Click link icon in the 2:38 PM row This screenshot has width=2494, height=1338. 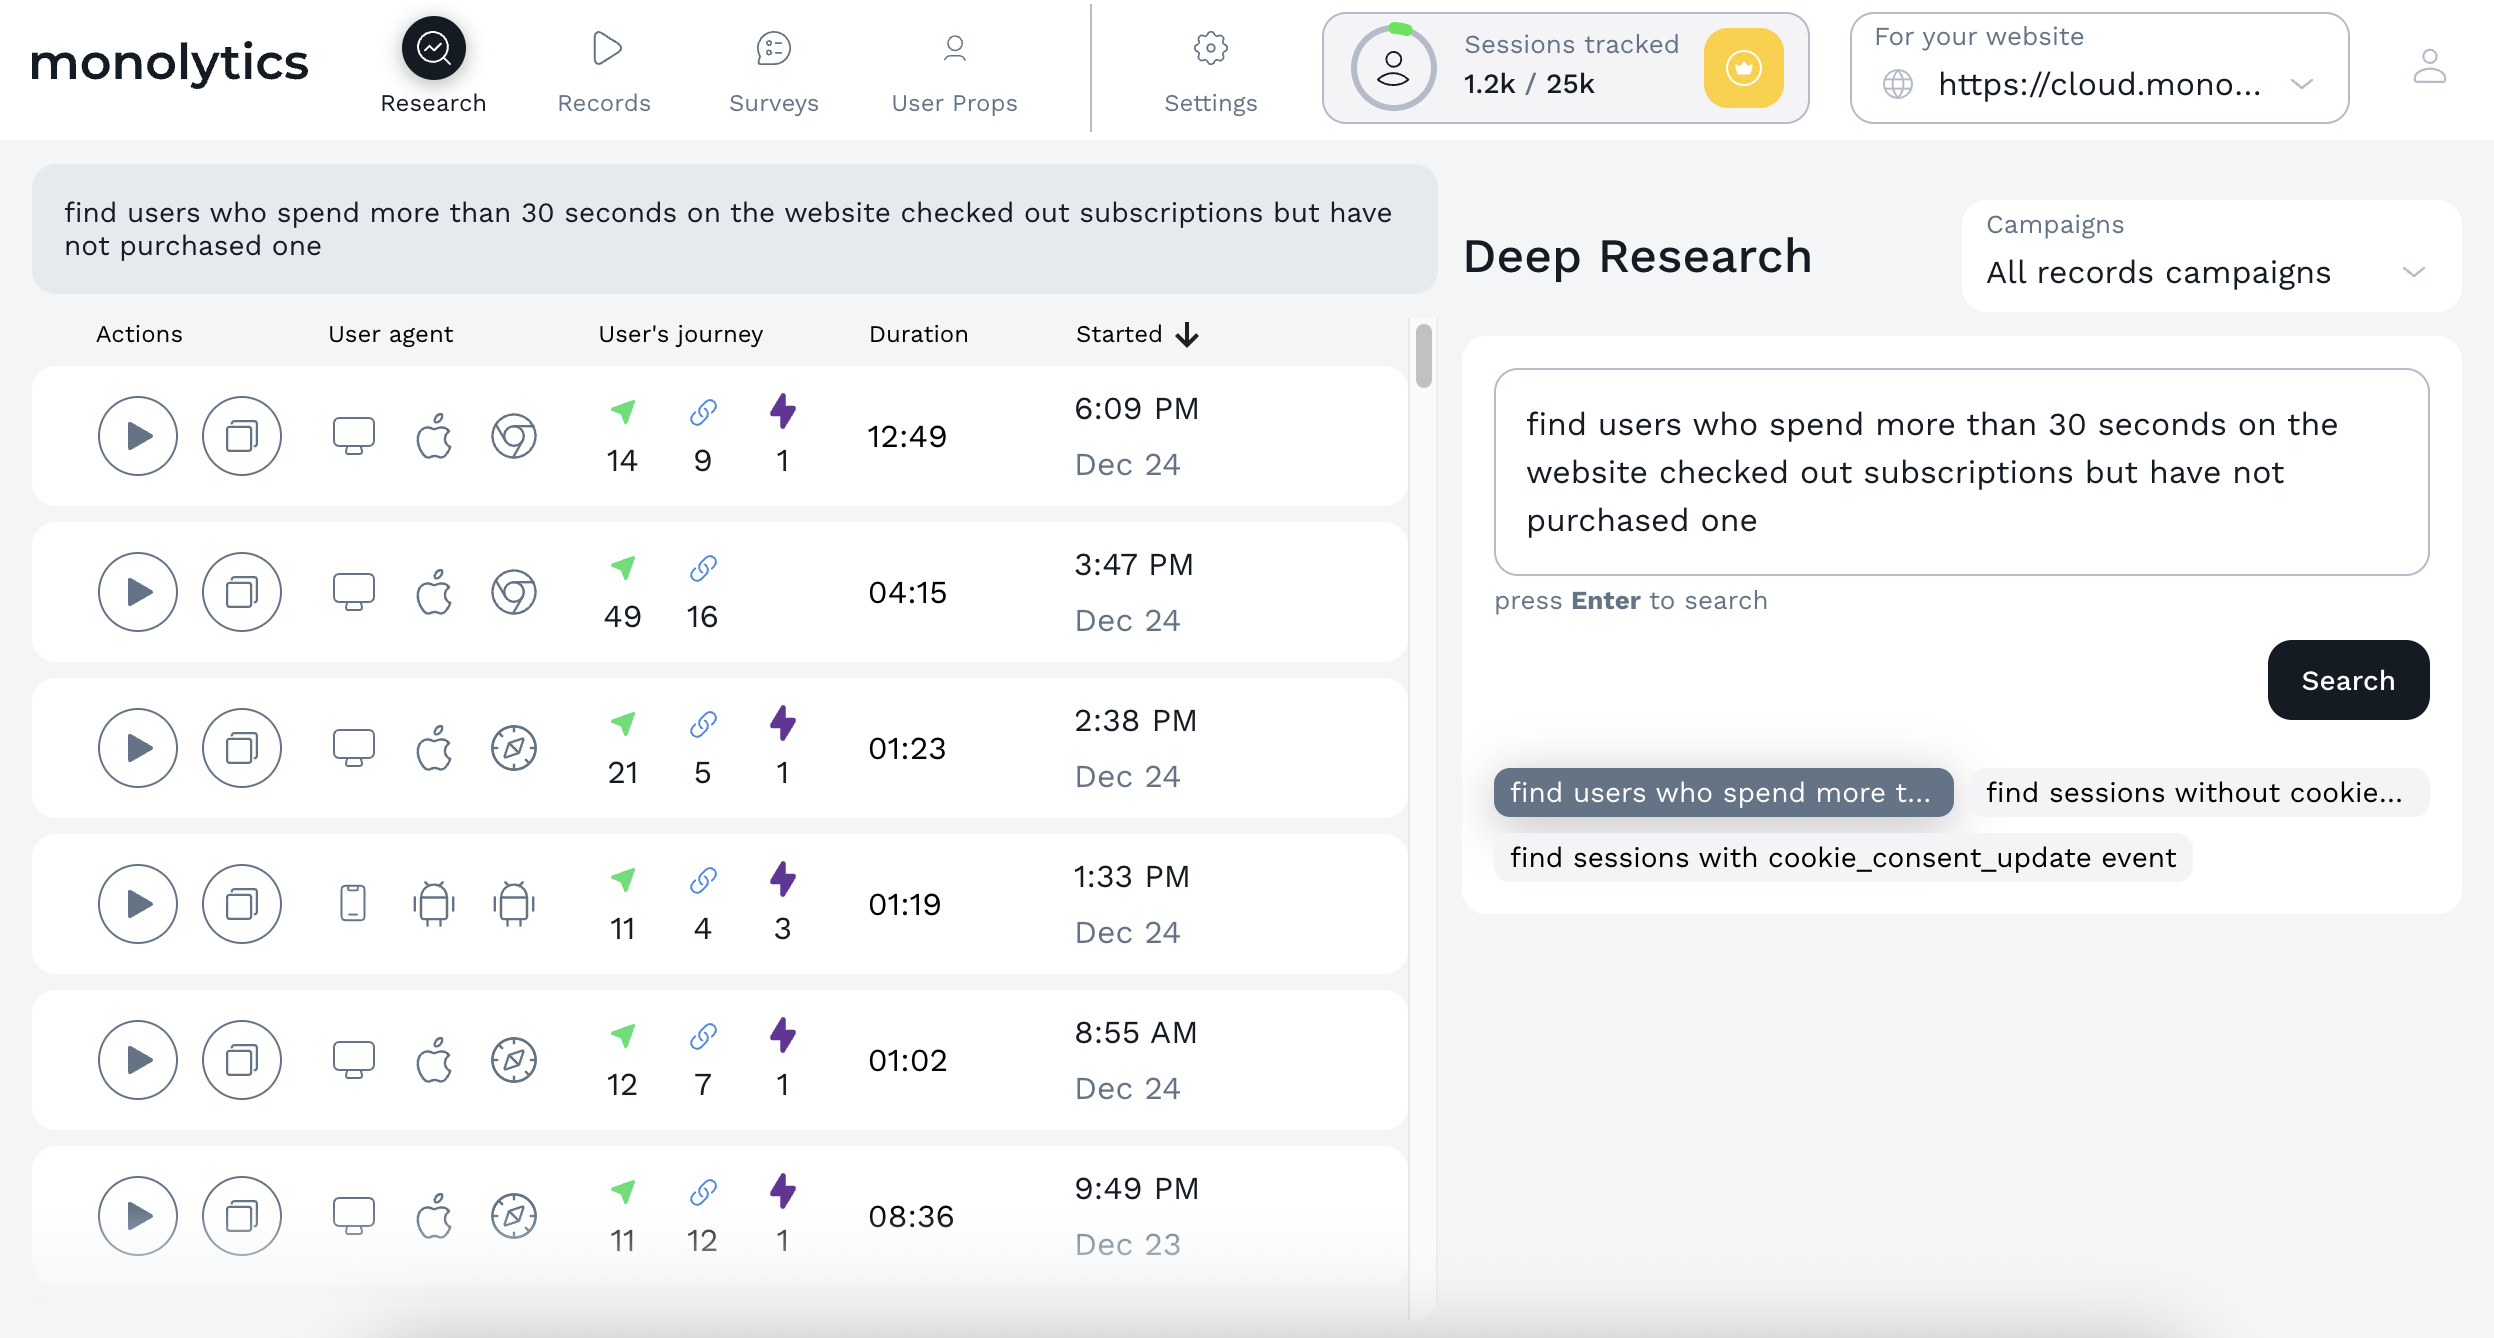703,724
